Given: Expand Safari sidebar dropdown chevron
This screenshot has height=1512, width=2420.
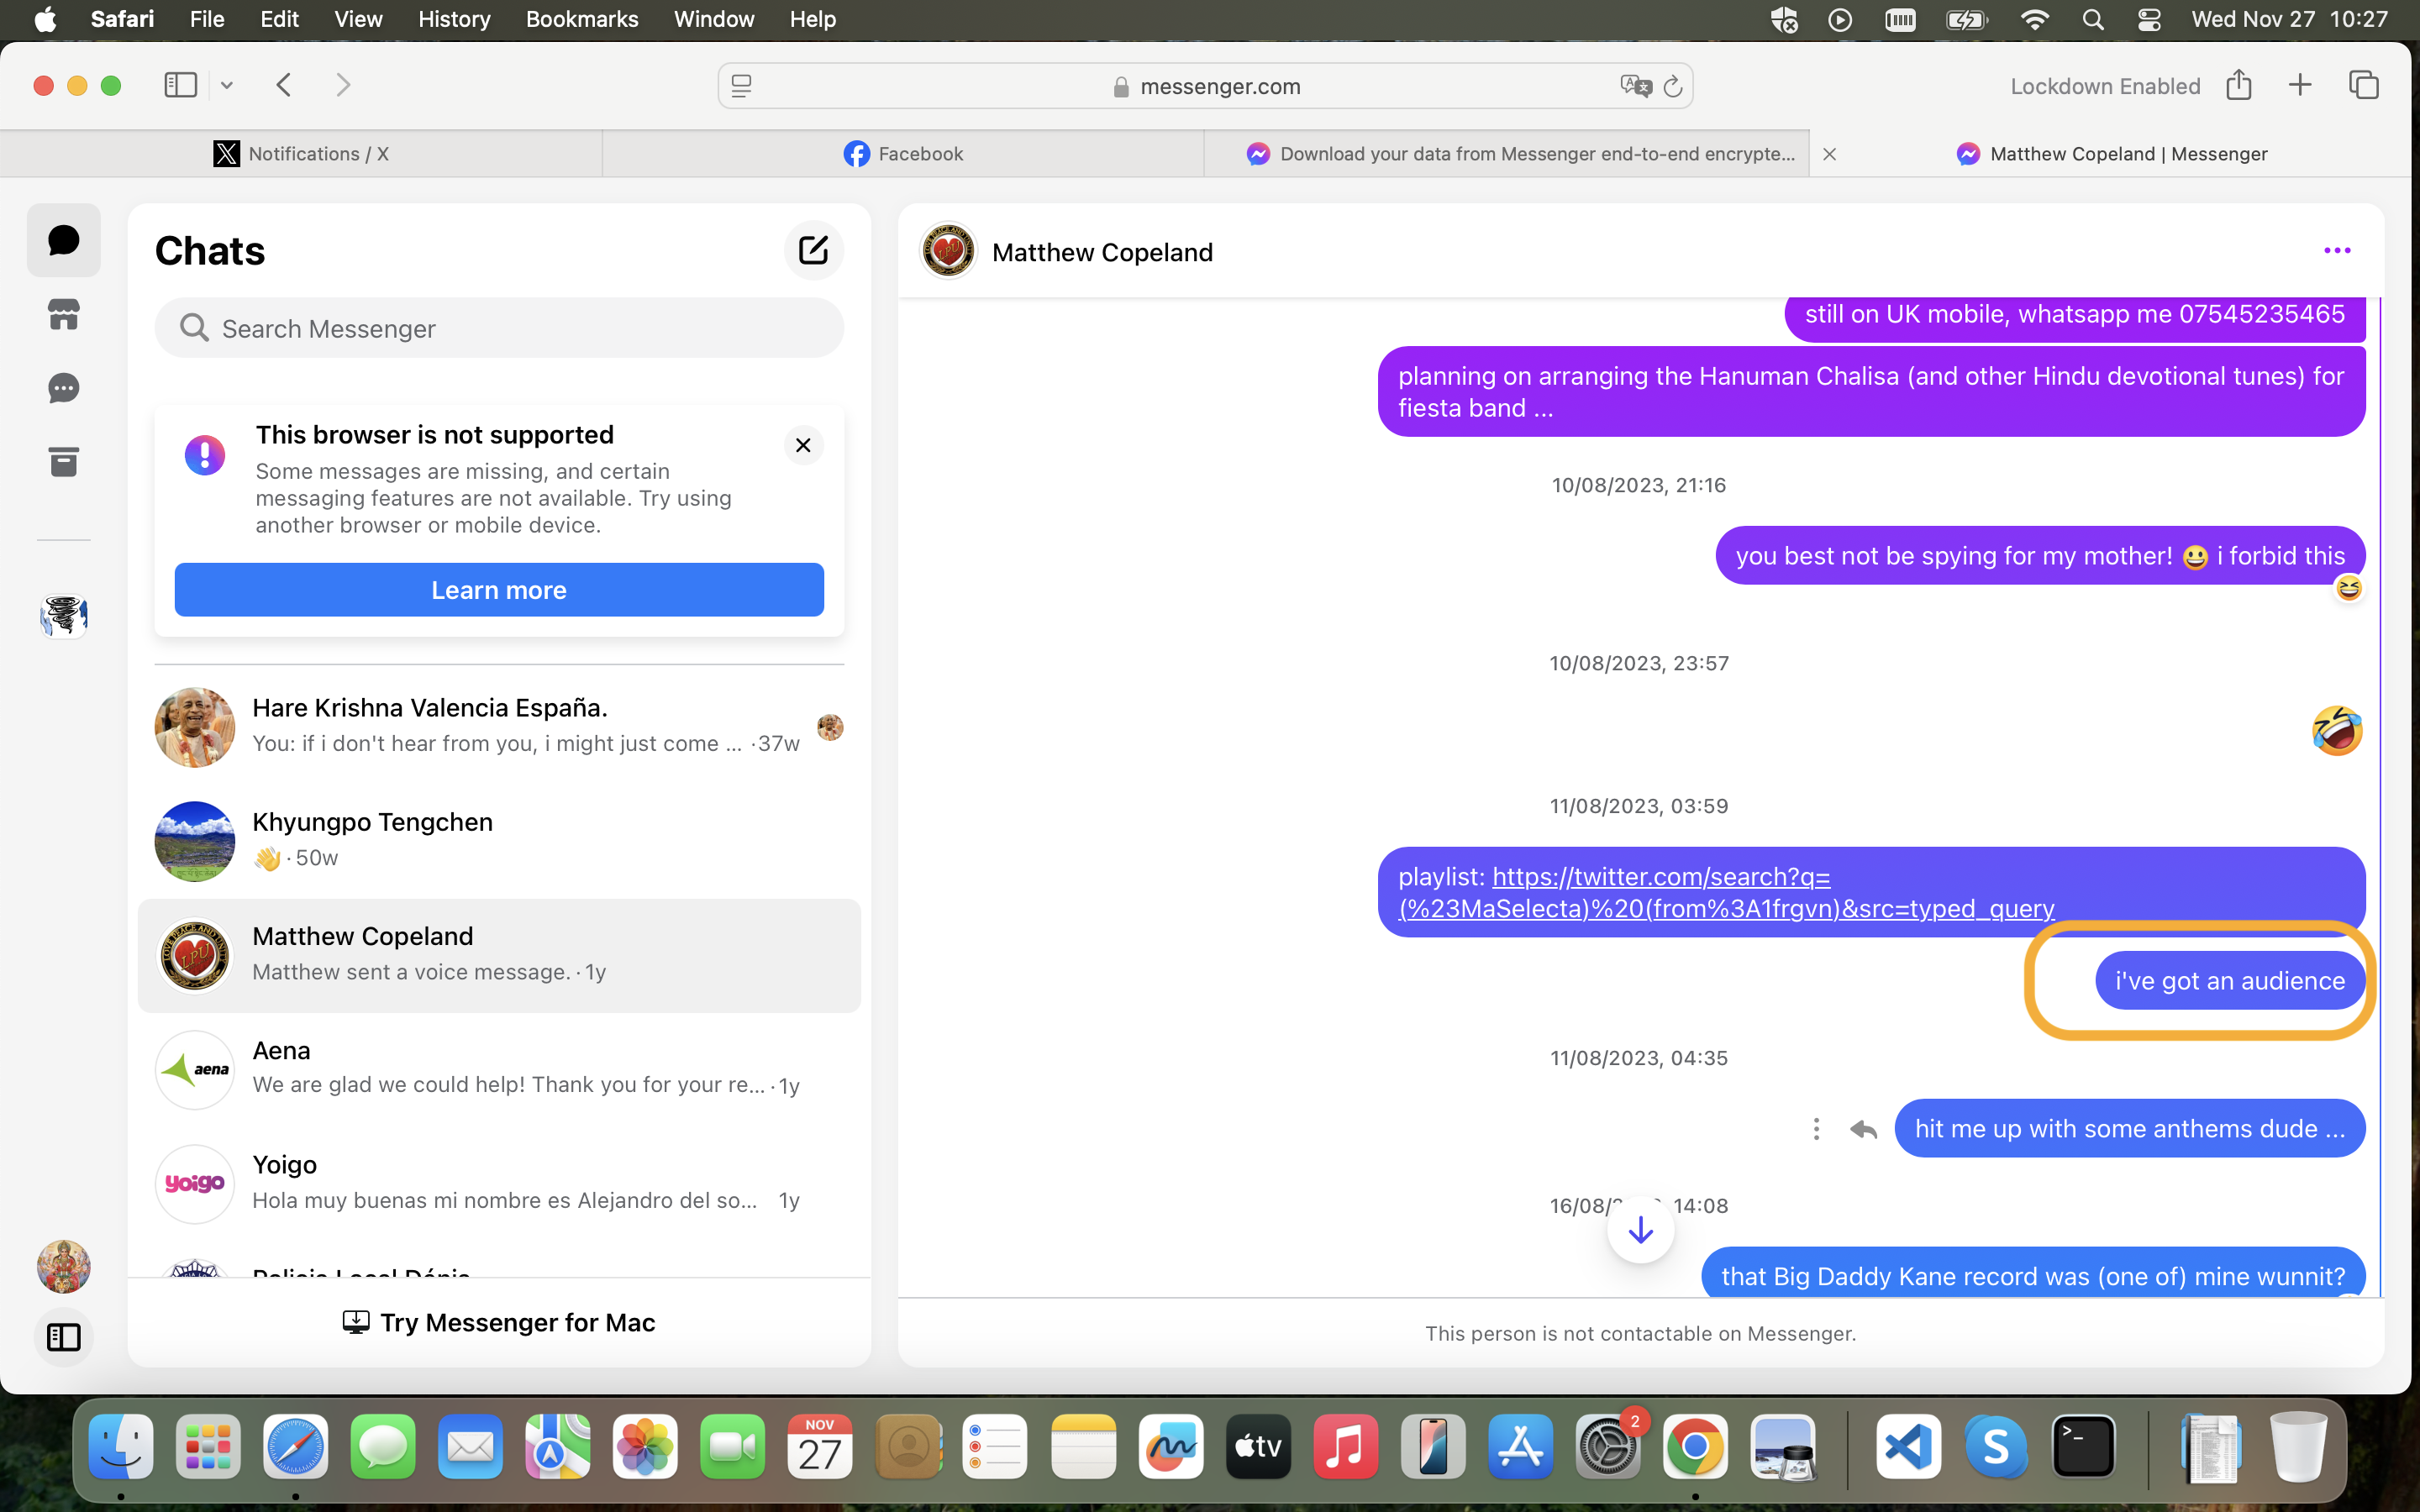Looking at the screenshot, I should [x=227, y=85].
